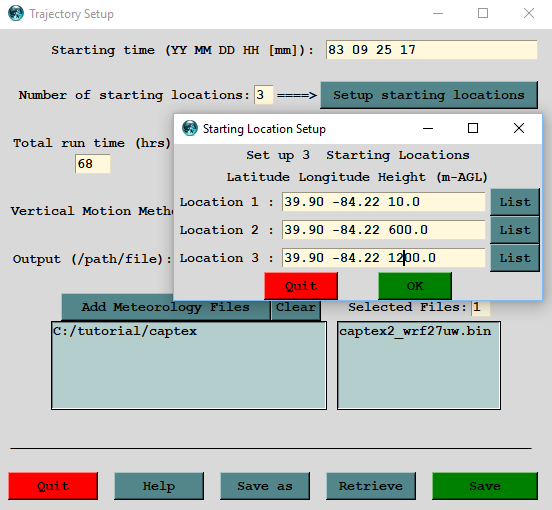Click the Starting Location Setup globe icon
552x510 pixels.
coord(190,128)
